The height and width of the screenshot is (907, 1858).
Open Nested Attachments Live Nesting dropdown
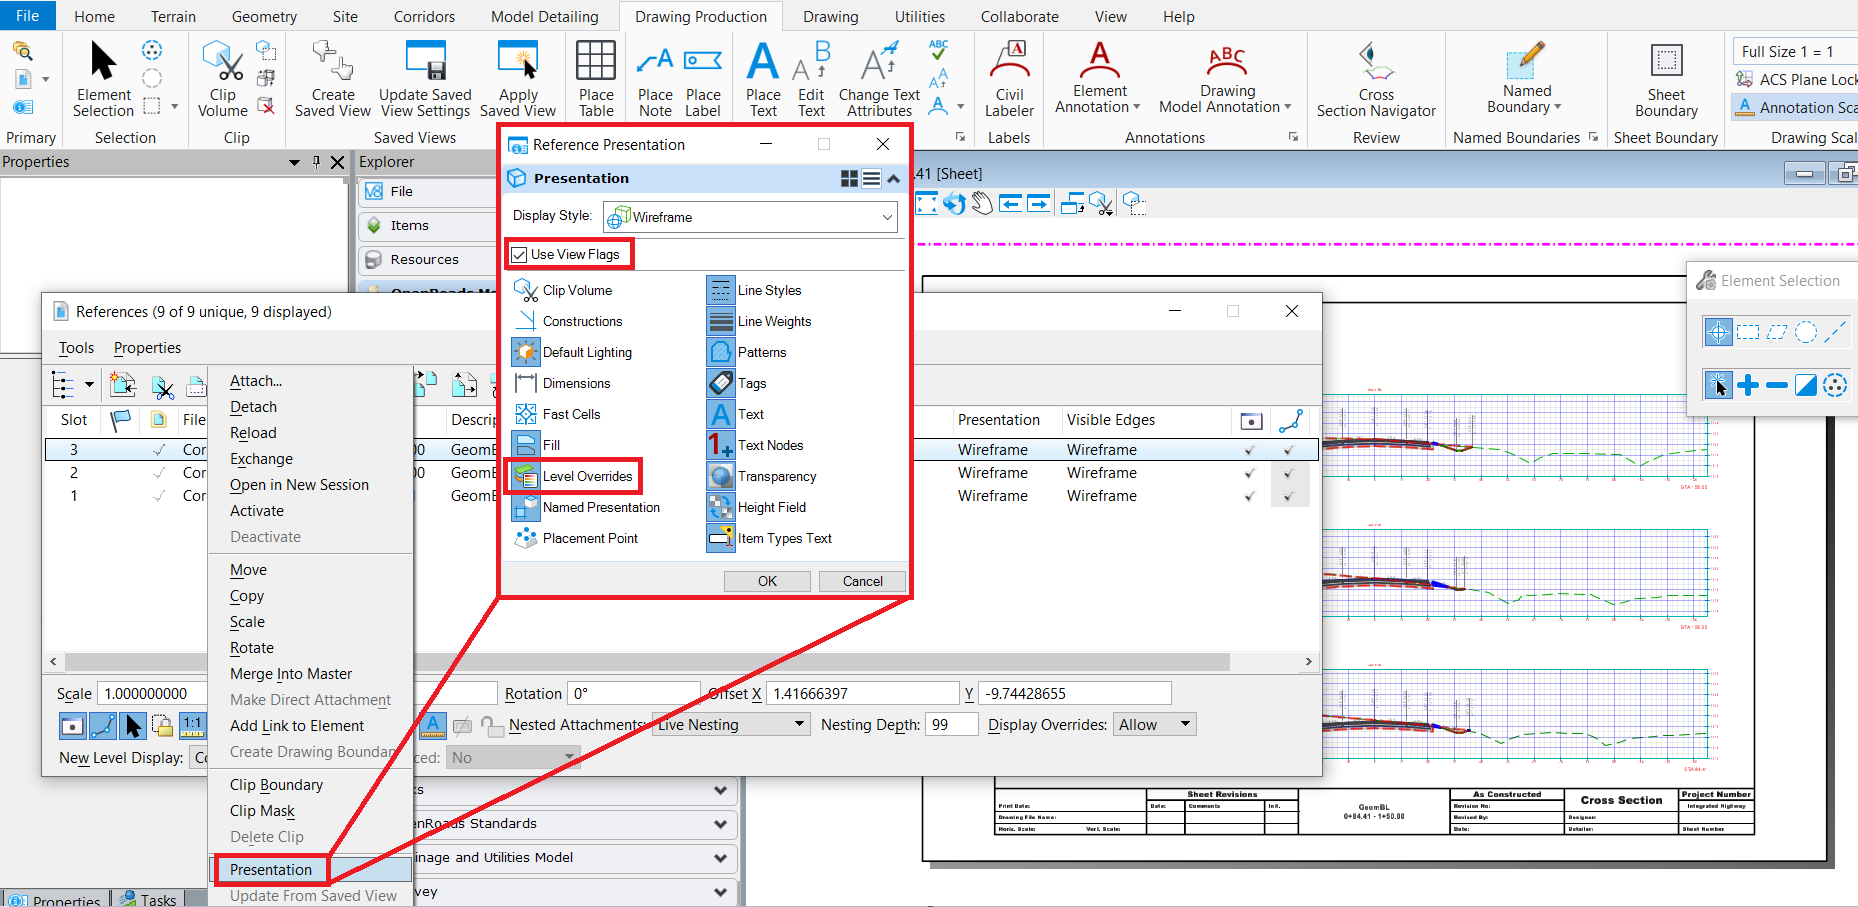[x=731, y=725]
